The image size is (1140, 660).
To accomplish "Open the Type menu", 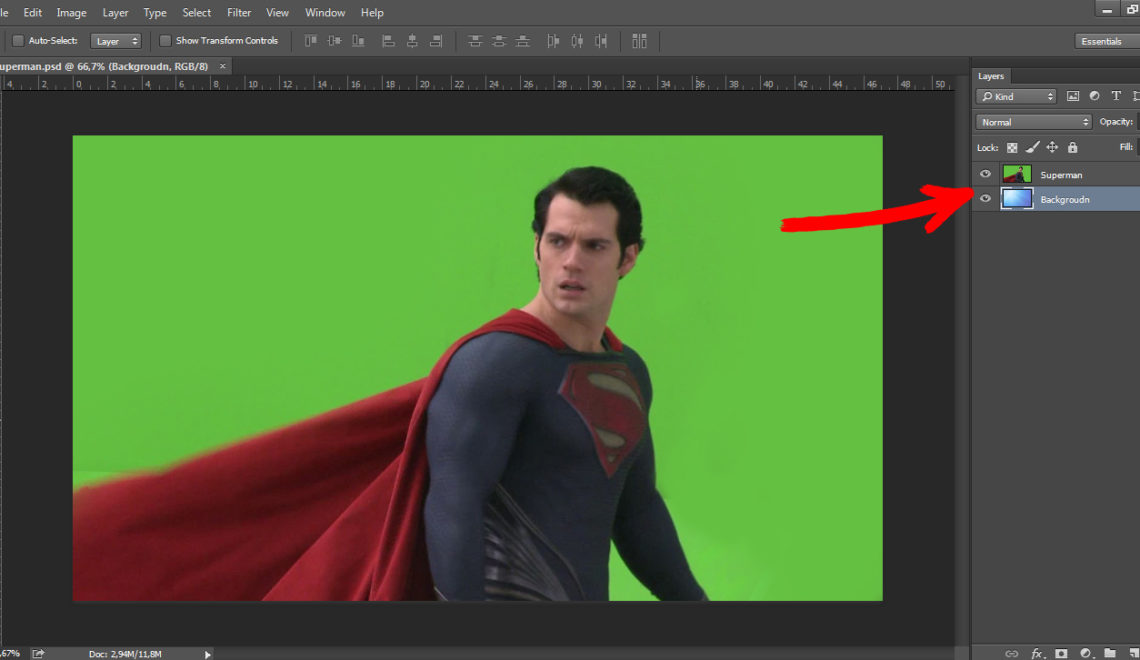I will (x=155, y=12).
